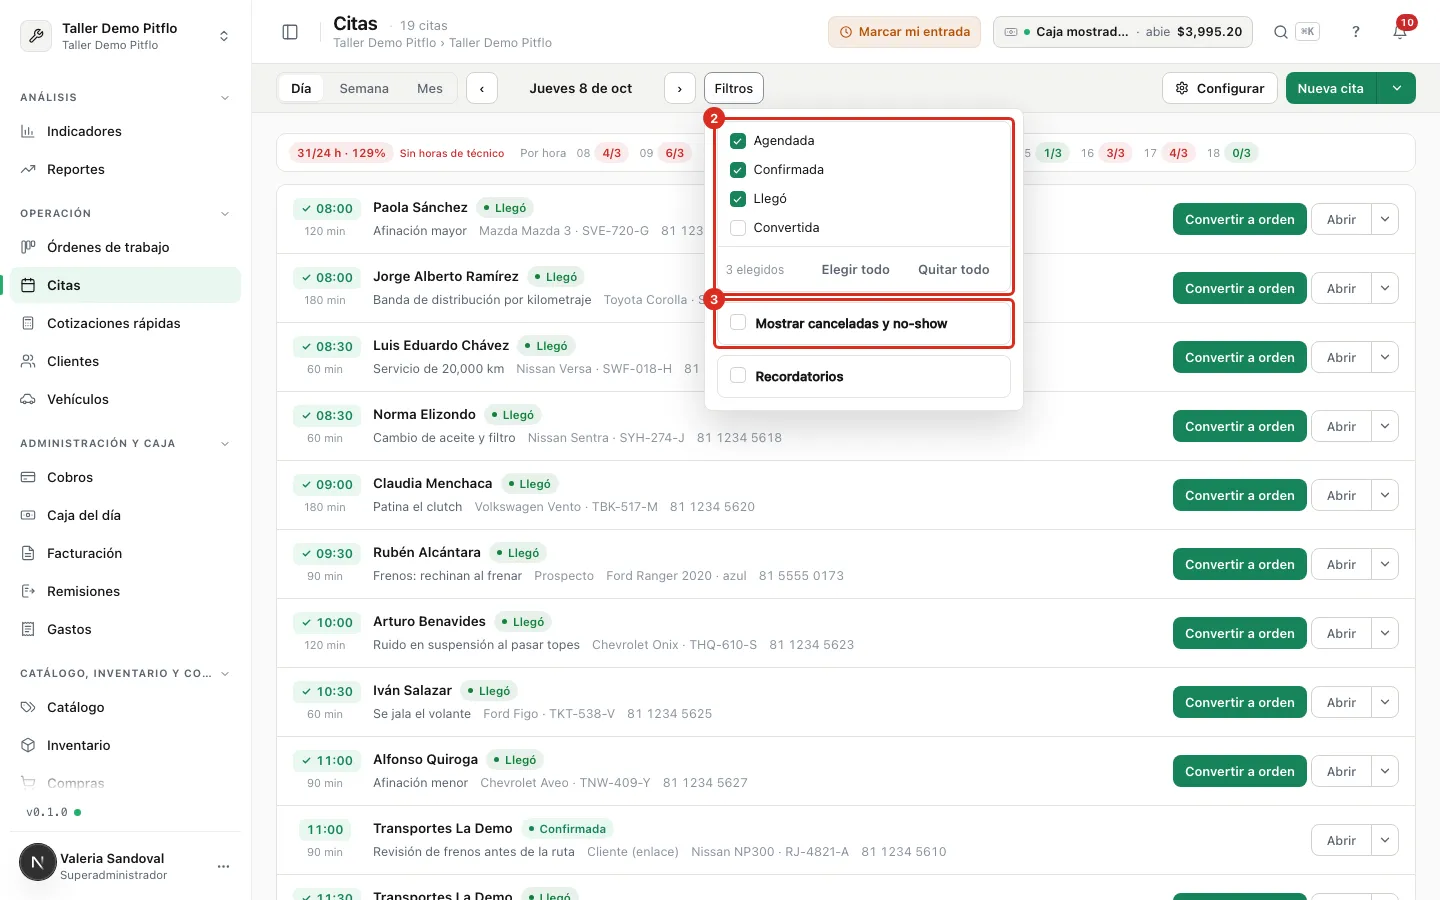Select the 09 hour capacity chip
Viewport: 1440px width, 900px height.
(663, 153)
